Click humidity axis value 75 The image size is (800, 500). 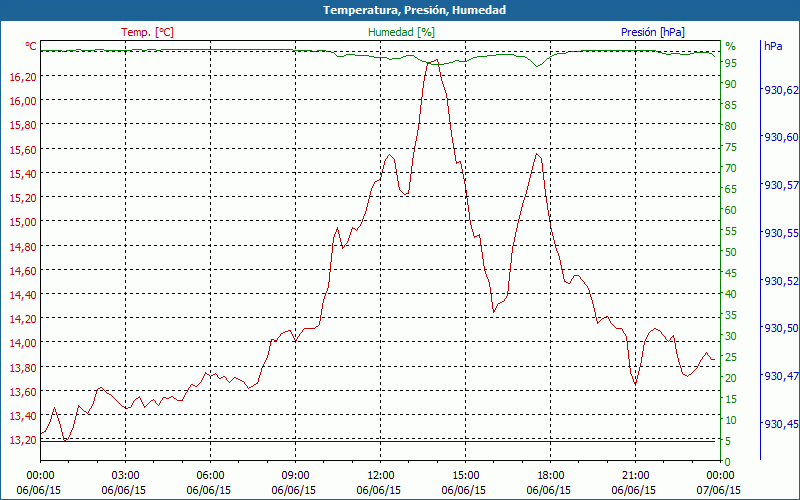pos(731,147)
